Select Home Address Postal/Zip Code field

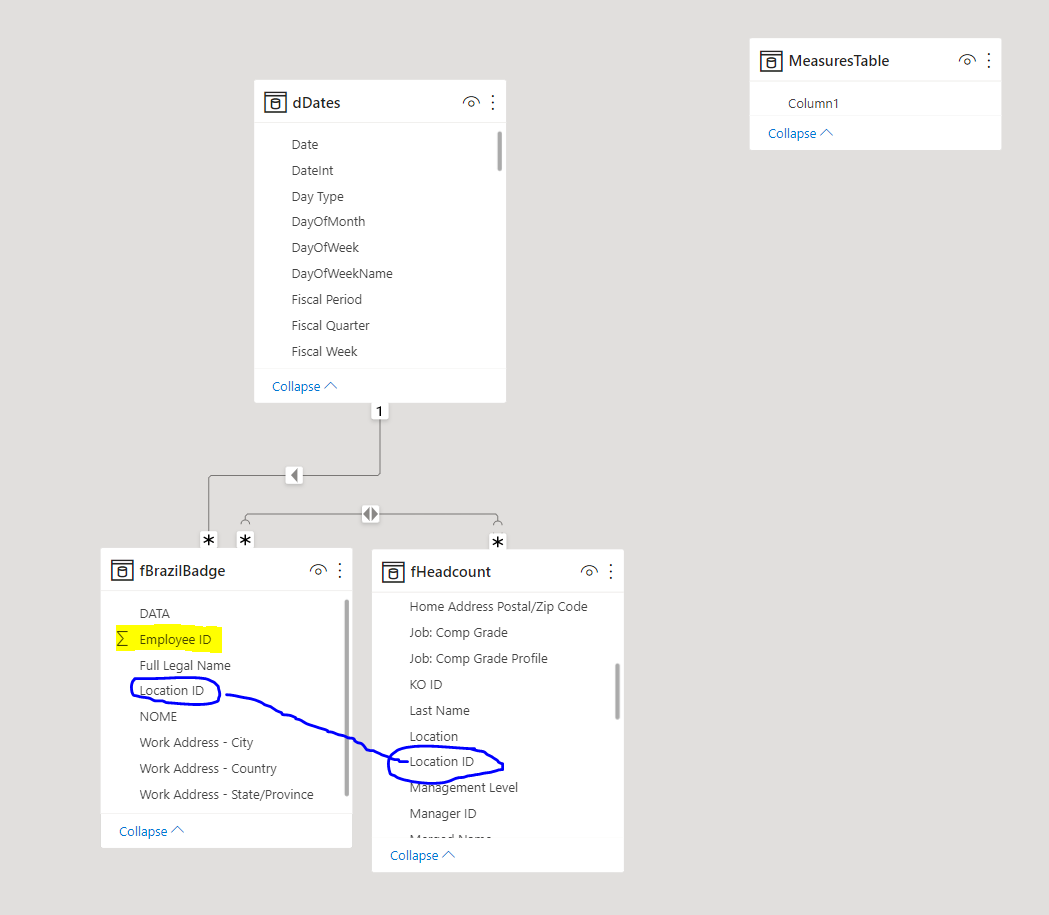click(498, 607)
